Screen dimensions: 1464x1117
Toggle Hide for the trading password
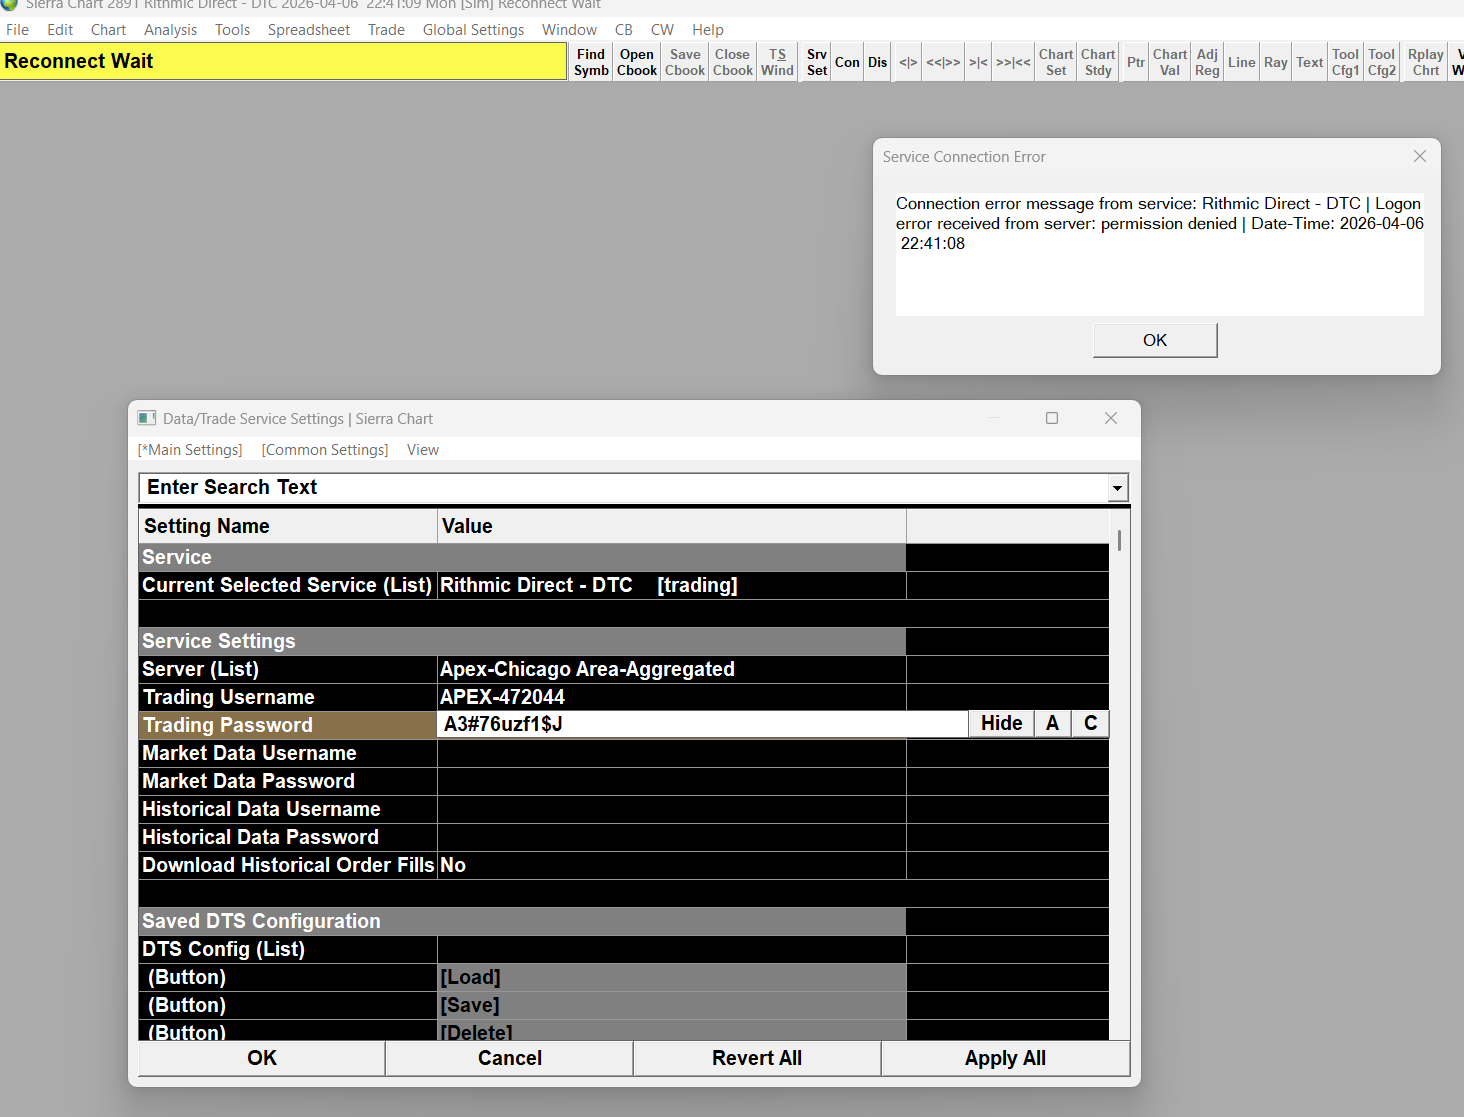tap(1001, 724)
